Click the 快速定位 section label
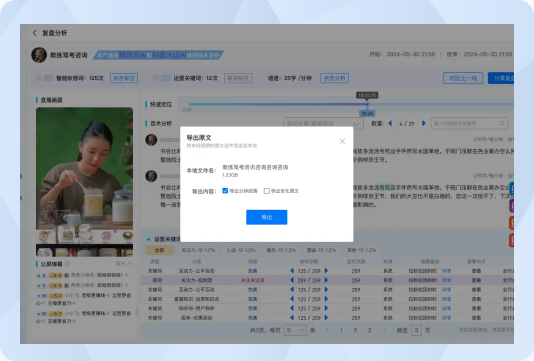This screenshot has height=361, width=534. pyautogui.click(x=161, y=104)
